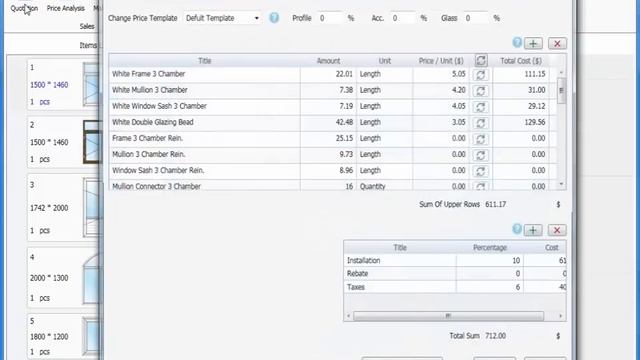Click the Installation percentage value 10
The image size is (640, 360).
point(490,260)
